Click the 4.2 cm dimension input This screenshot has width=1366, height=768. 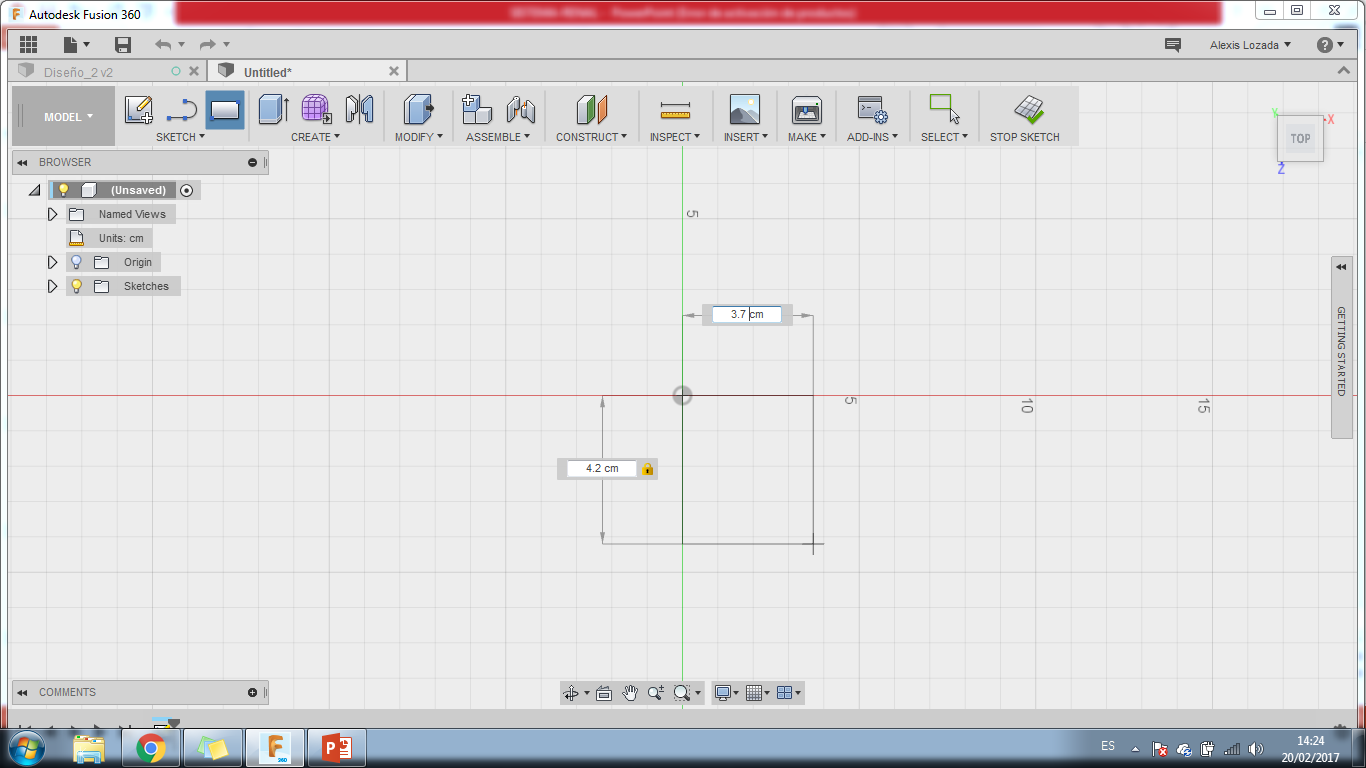(602, 468)
